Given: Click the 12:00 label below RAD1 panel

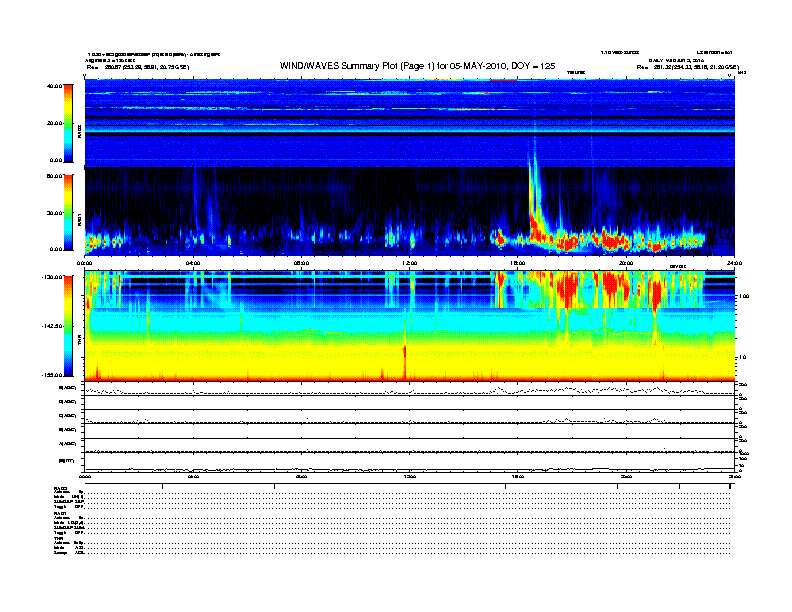Looking at the screenshot, I should (x=410, y=263).
